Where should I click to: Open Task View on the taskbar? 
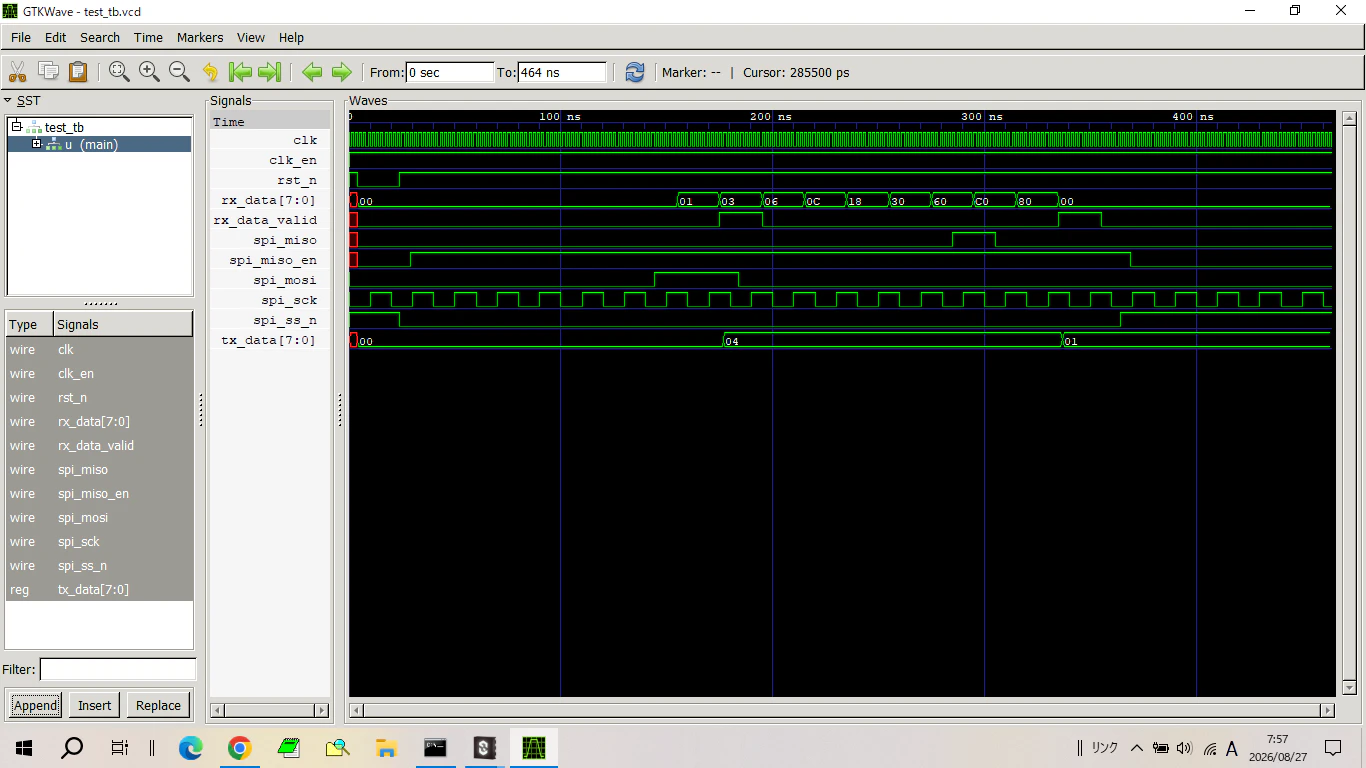click(x=120, y=748)
